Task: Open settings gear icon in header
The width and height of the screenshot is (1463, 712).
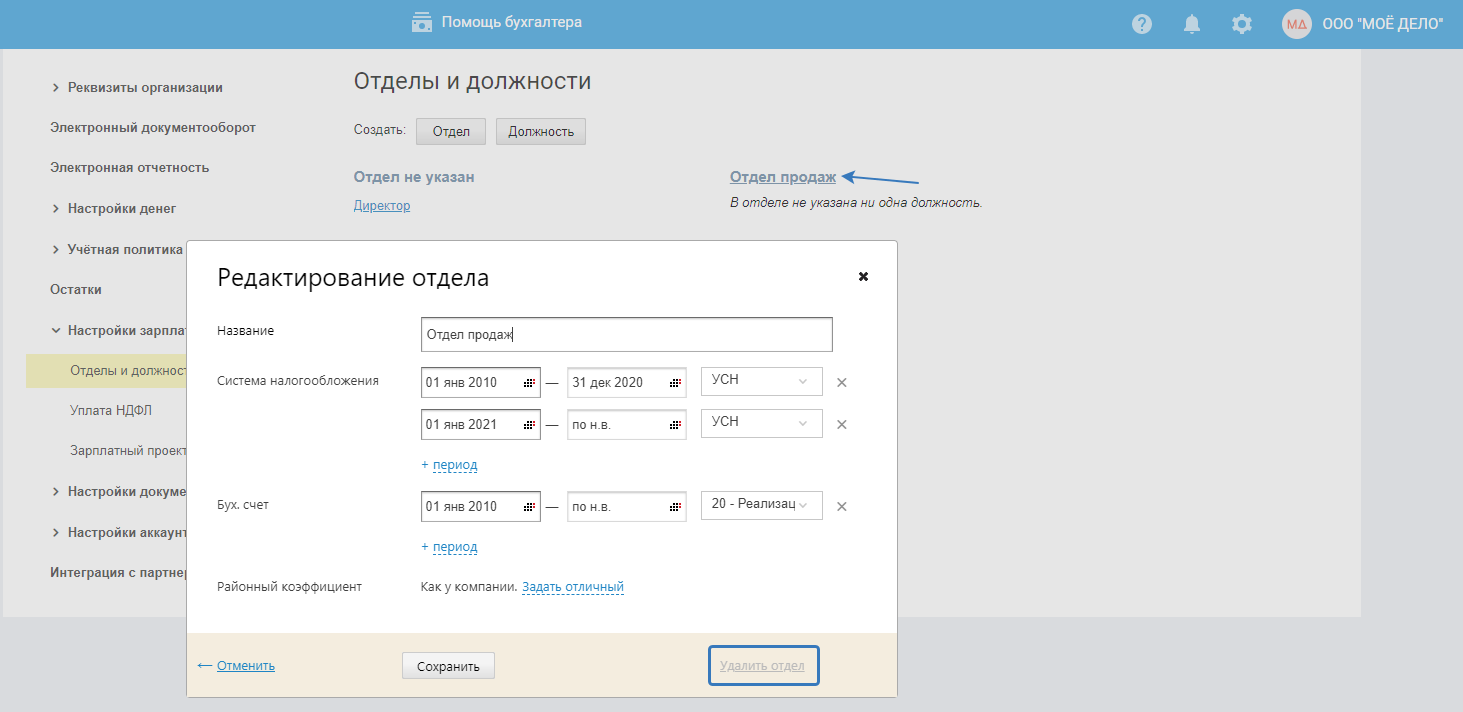Action: pyautogui.click(x=1242, y=24)
